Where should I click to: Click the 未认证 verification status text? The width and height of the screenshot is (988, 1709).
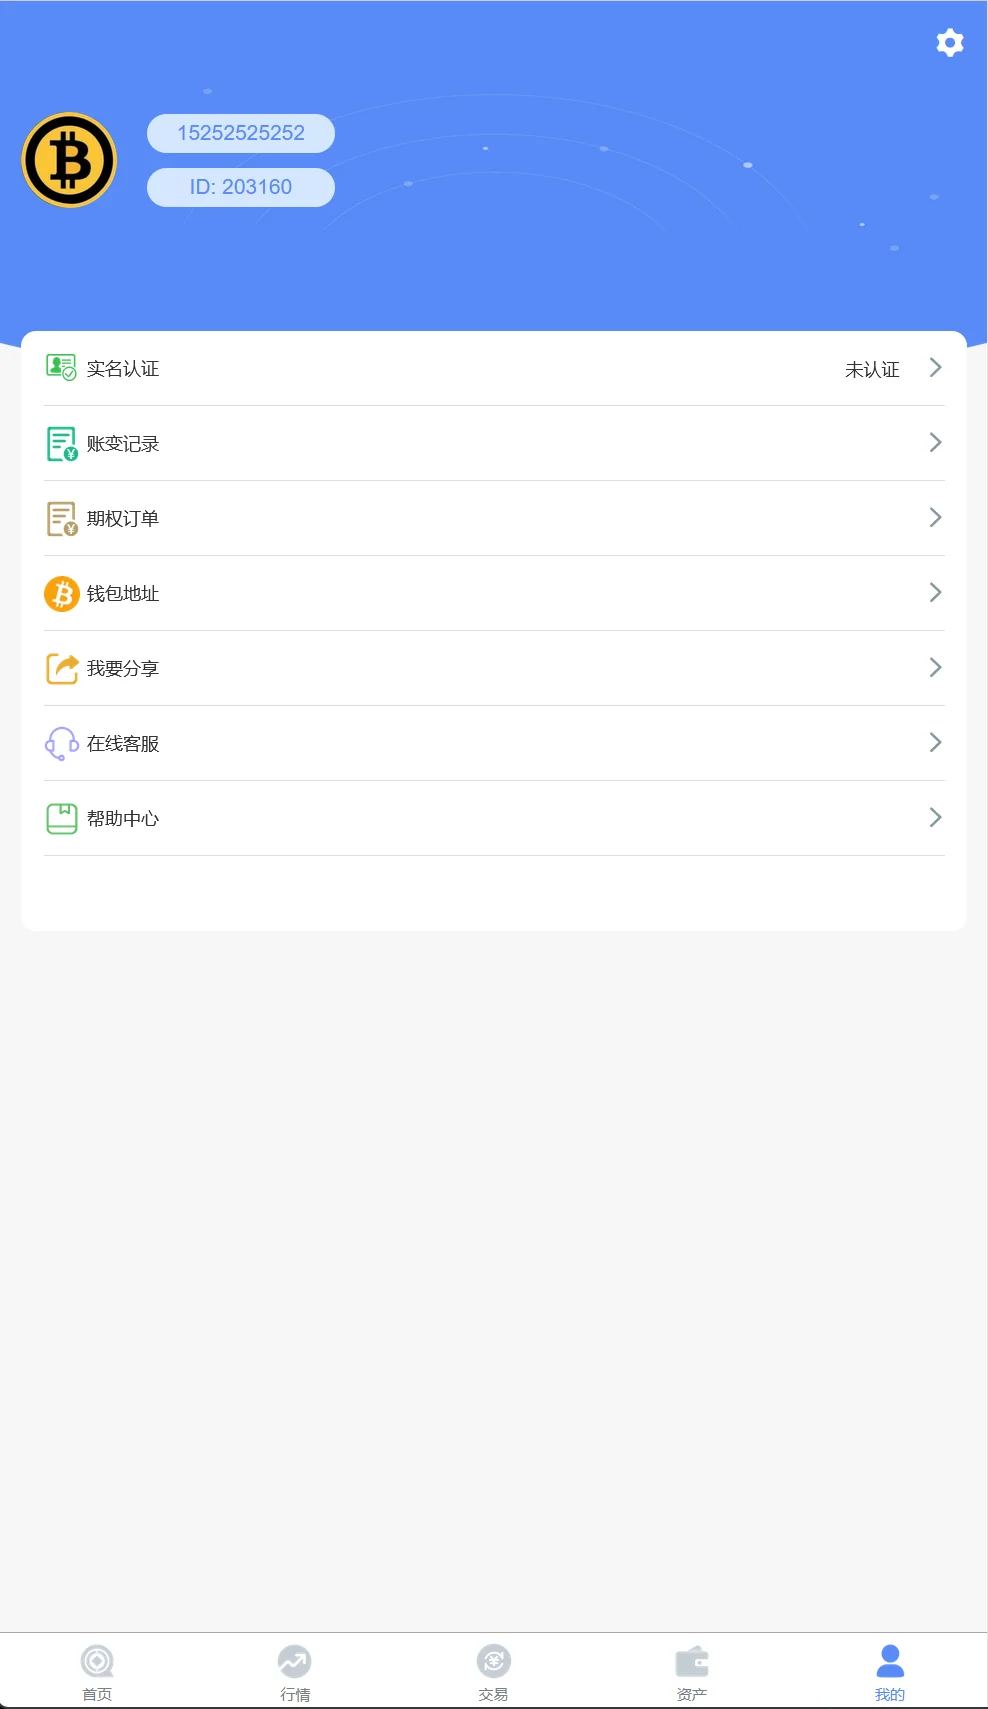(872, 370)
